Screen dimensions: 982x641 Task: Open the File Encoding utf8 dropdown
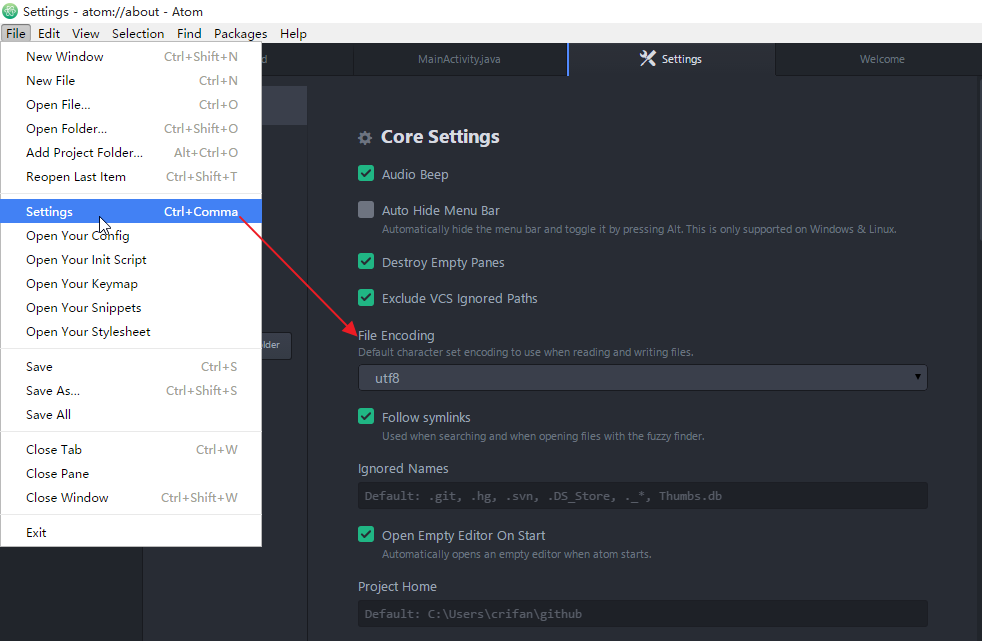point(642,378)
